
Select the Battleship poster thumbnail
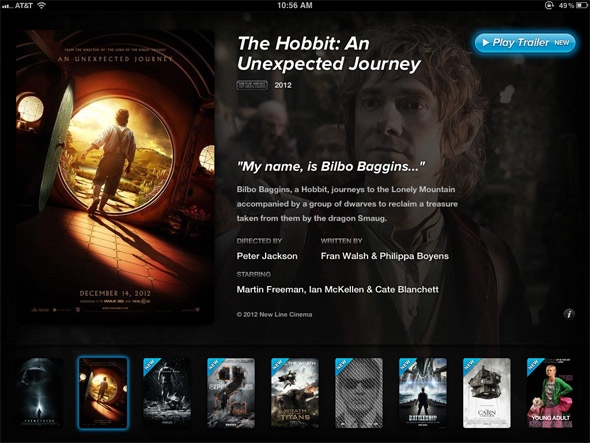click(x=423, y=393)
